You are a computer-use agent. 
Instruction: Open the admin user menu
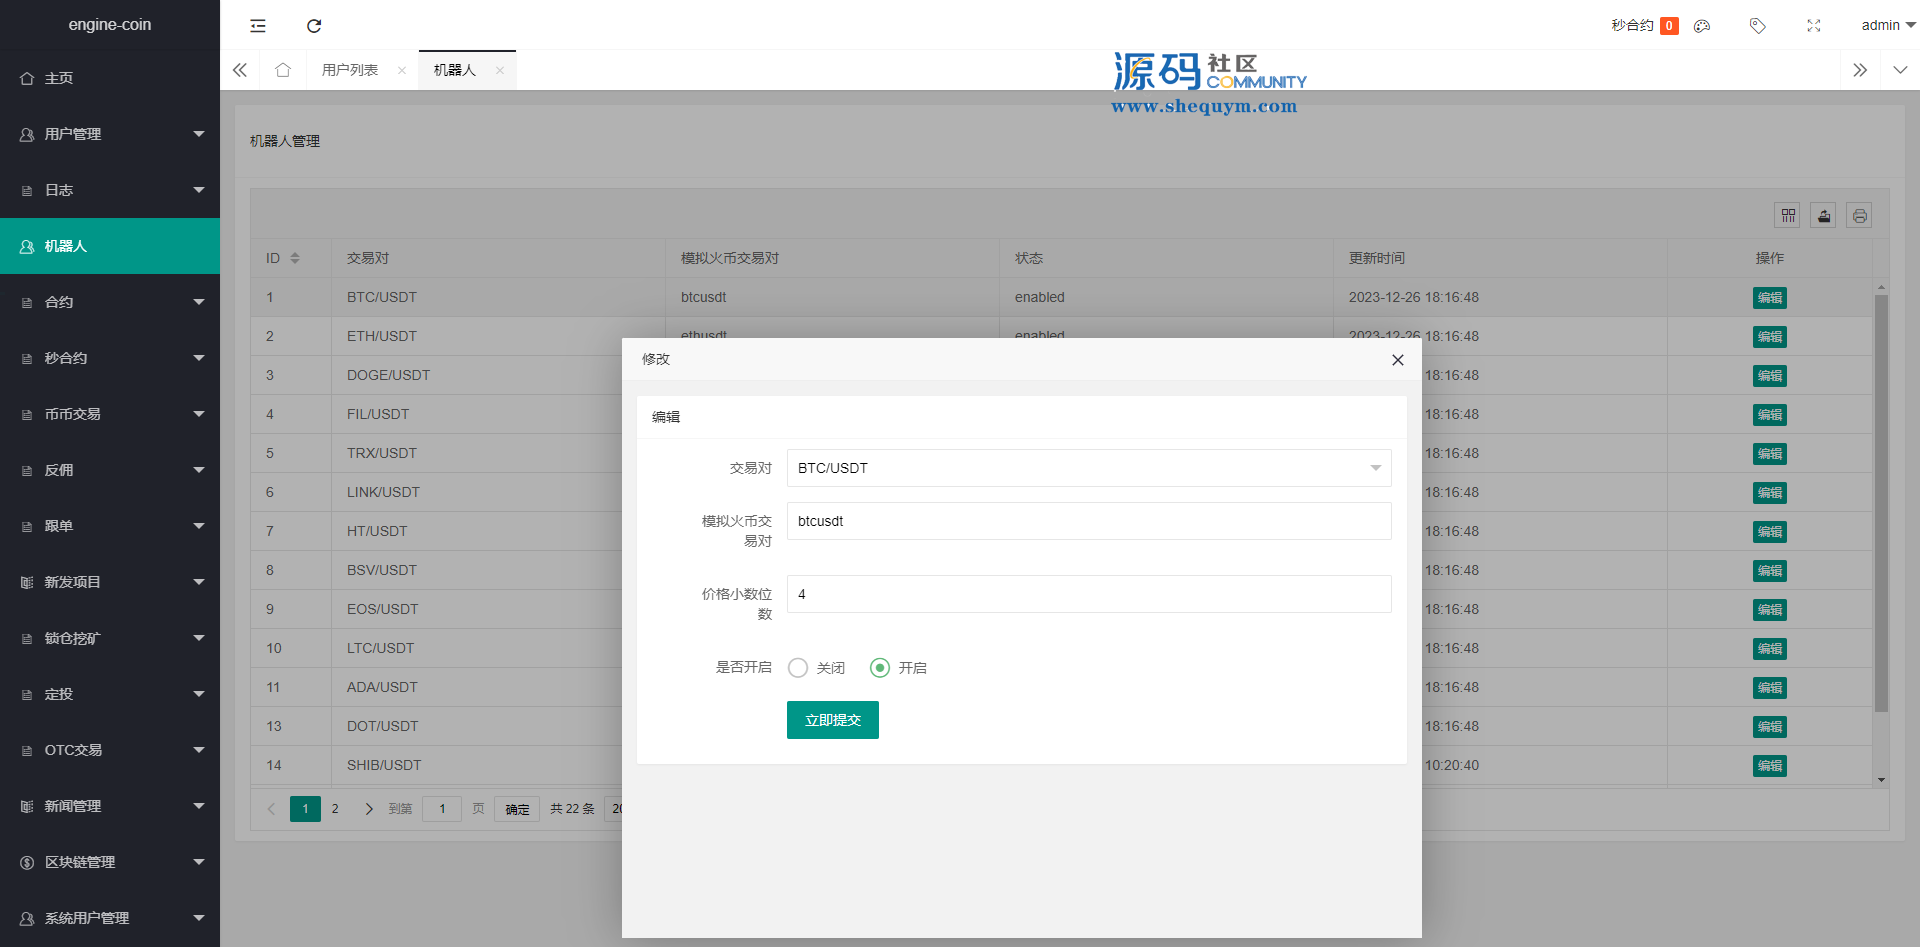pos(1887,26)
